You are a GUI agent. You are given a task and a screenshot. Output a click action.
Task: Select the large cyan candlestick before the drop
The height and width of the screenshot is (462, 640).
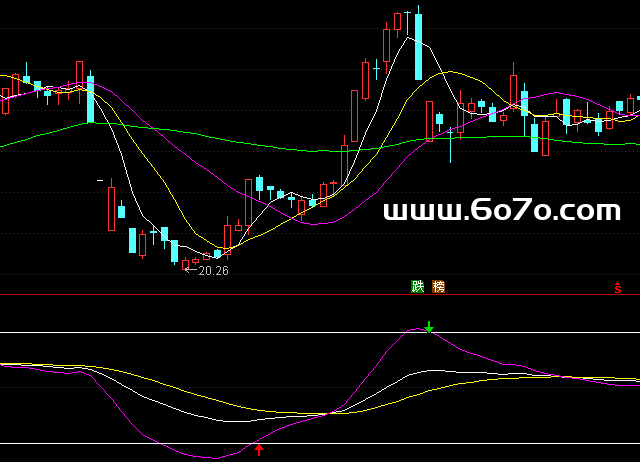point(90,98)
